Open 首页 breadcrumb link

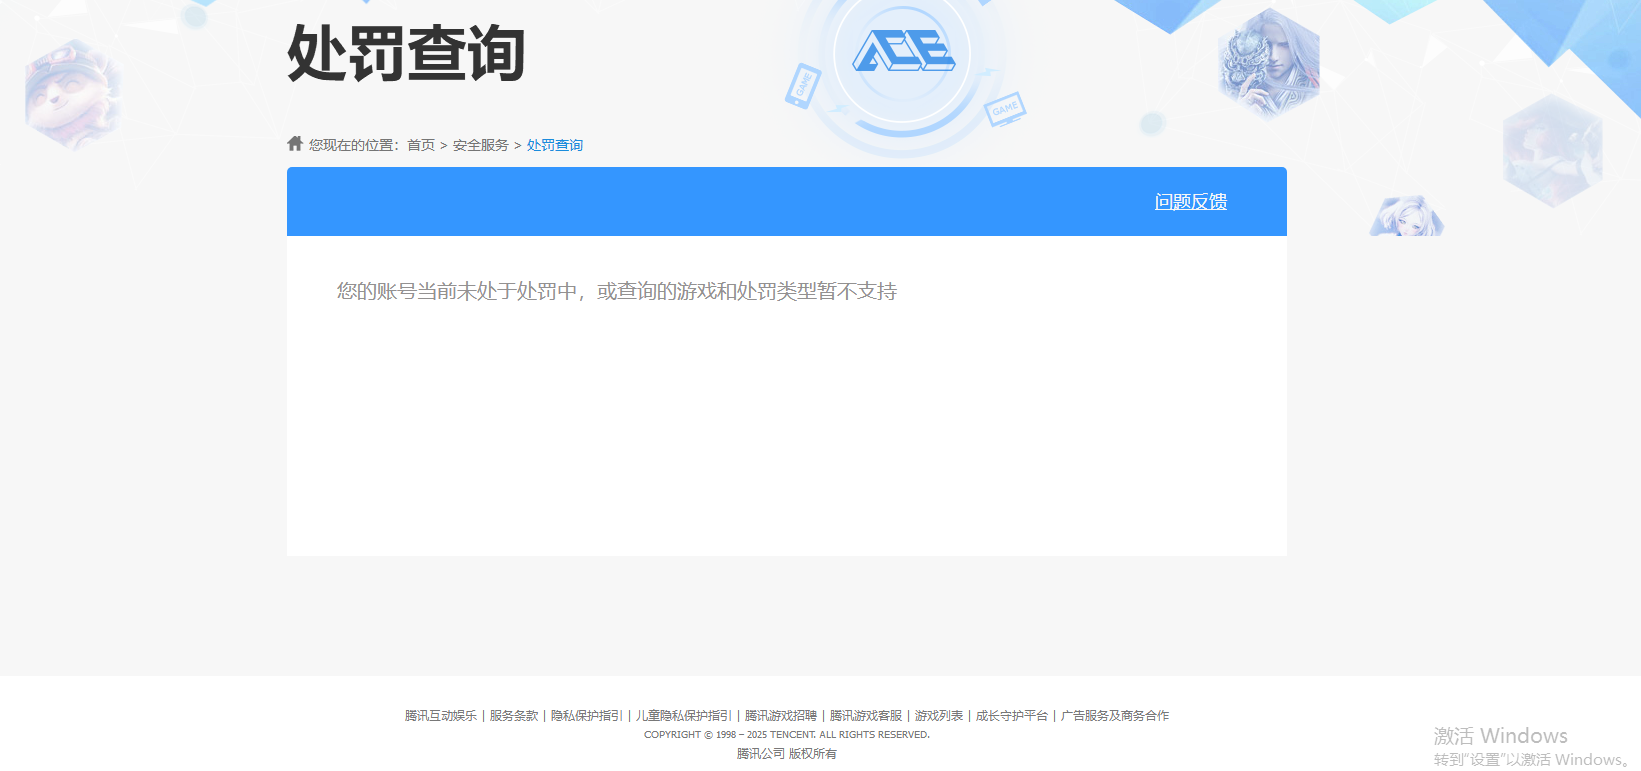421,145
